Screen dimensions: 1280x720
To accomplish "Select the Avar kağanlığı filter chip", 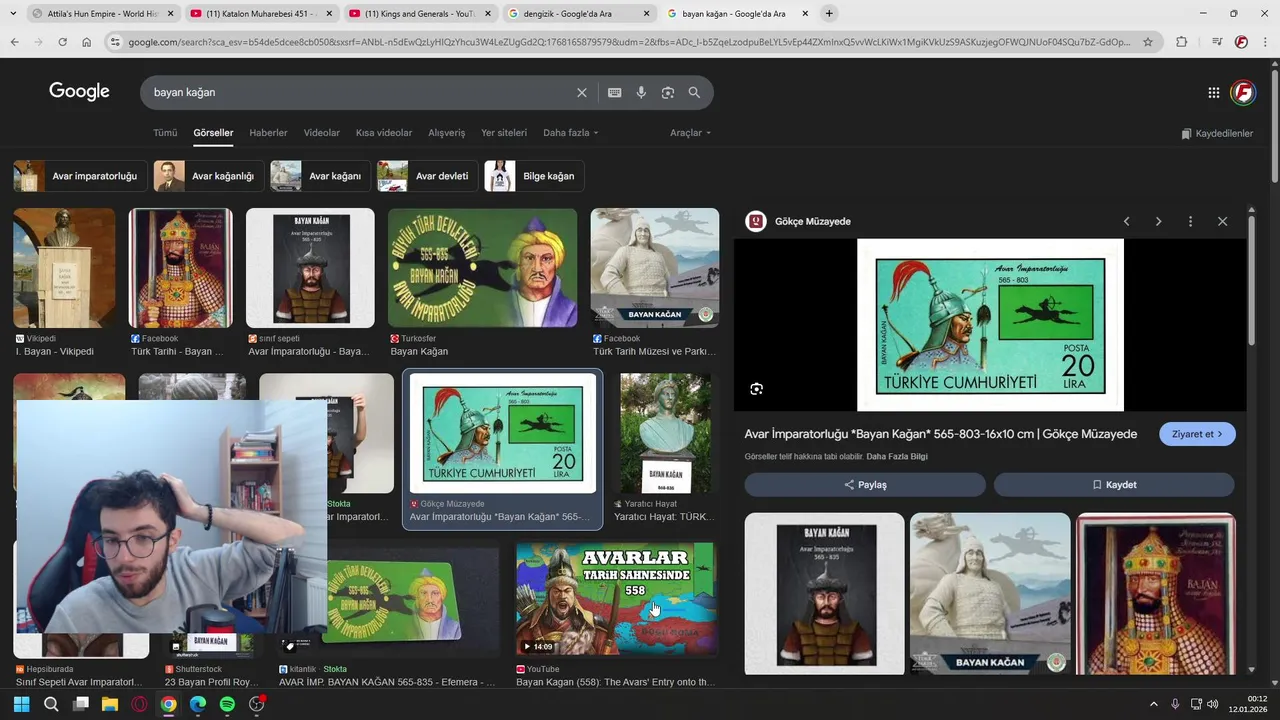I will pyautogui.click(x=209, y=176).
